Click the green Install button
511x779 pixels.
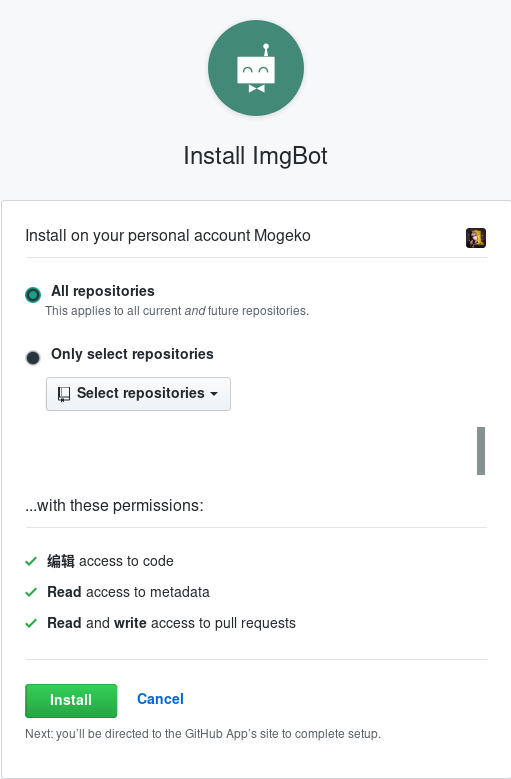click(x=71, y=701)
